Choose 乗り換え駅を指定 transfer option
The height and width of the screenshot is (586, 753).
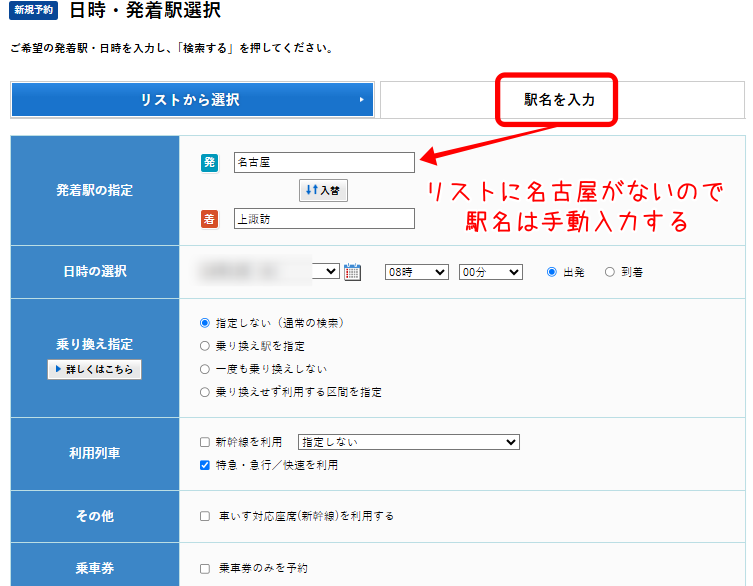click(206, 346)
